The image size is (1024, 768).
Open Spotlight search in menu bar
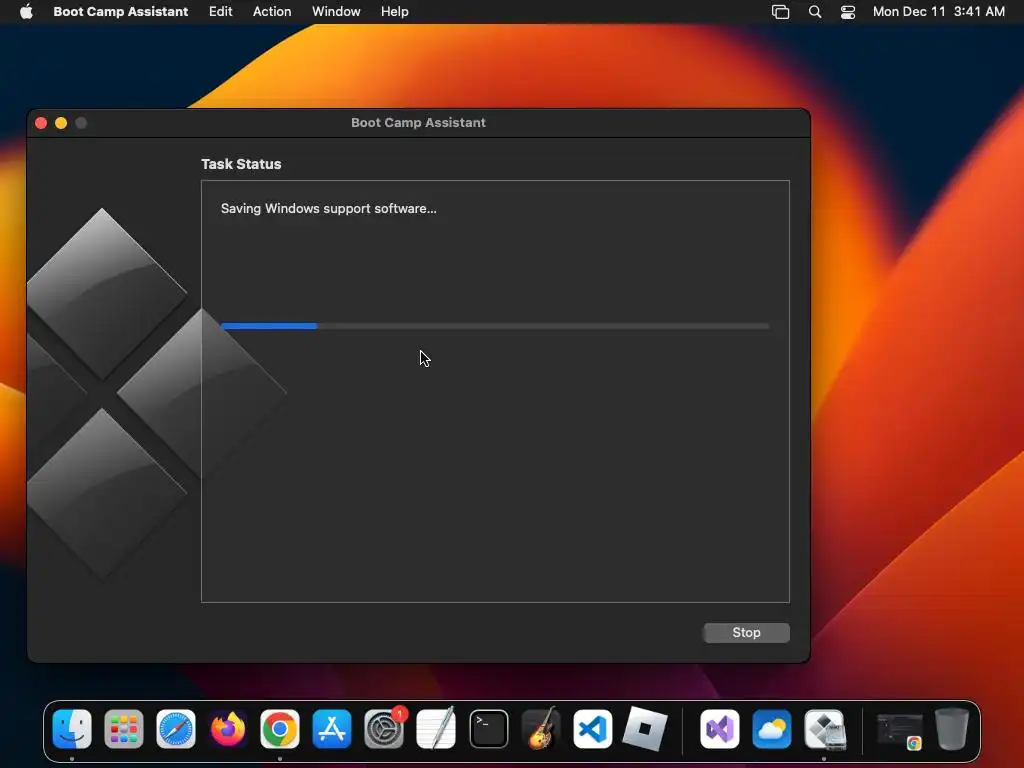coord(814,12)
